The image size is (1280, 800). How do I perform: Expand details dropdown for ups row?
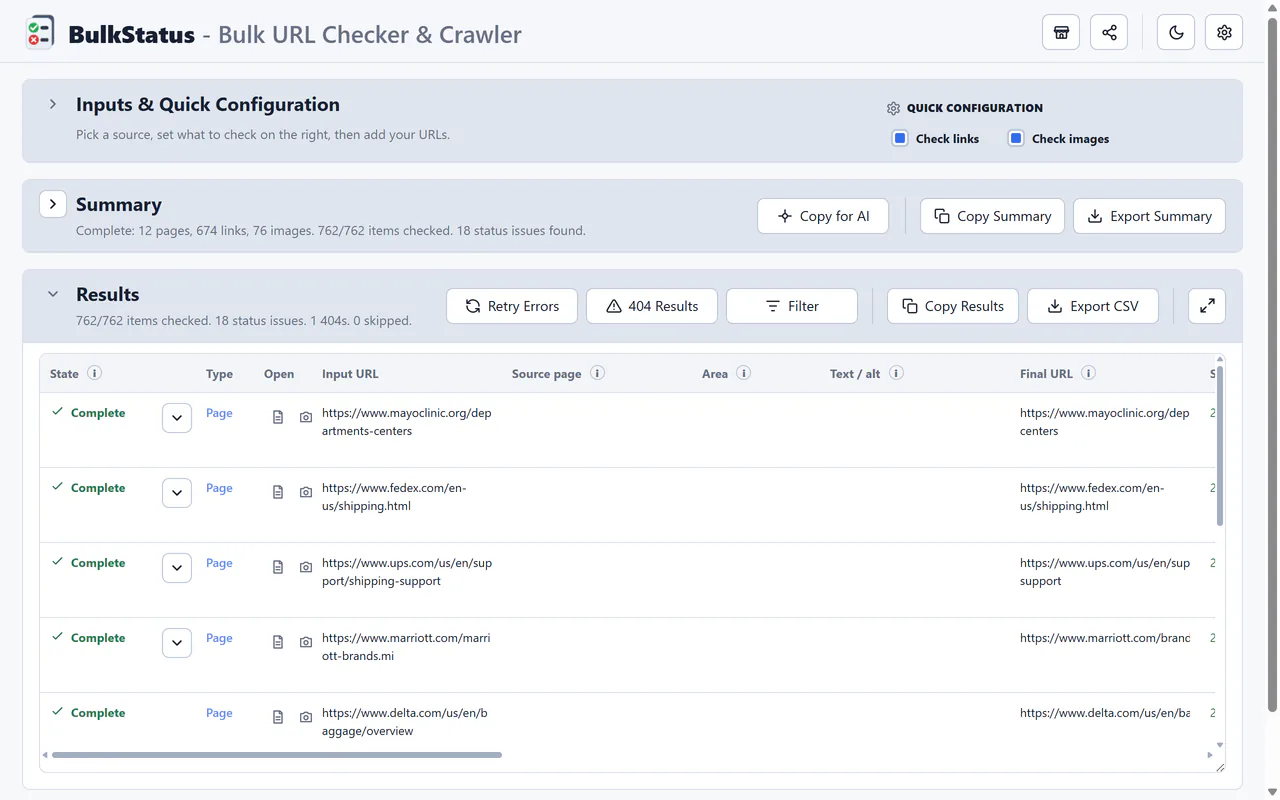point(177,568)
